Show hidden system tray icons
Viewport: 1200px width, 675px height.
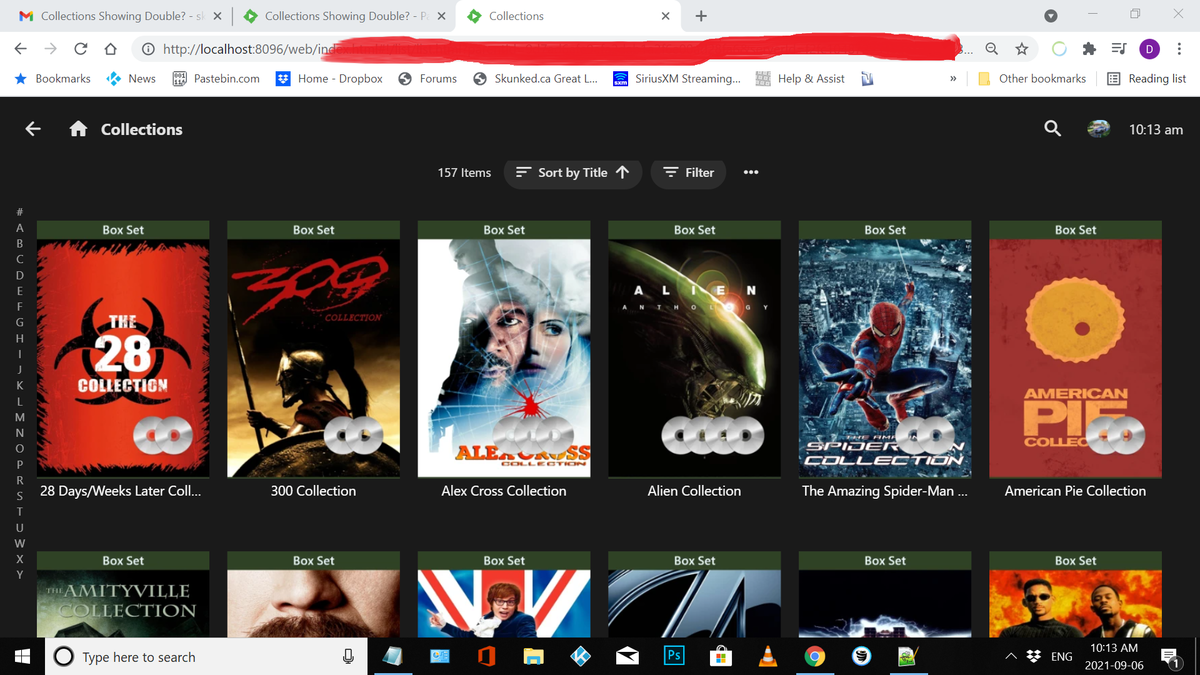pos(1011,656)
